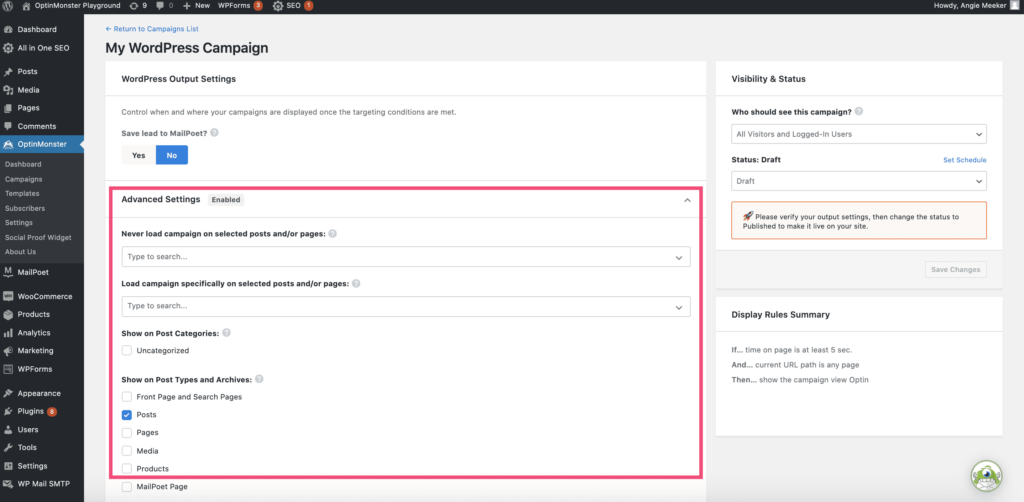Open the New content menu in admin bar
Image resolution: width=1024 pixels, height=502 pixels.
coord(197,5)
